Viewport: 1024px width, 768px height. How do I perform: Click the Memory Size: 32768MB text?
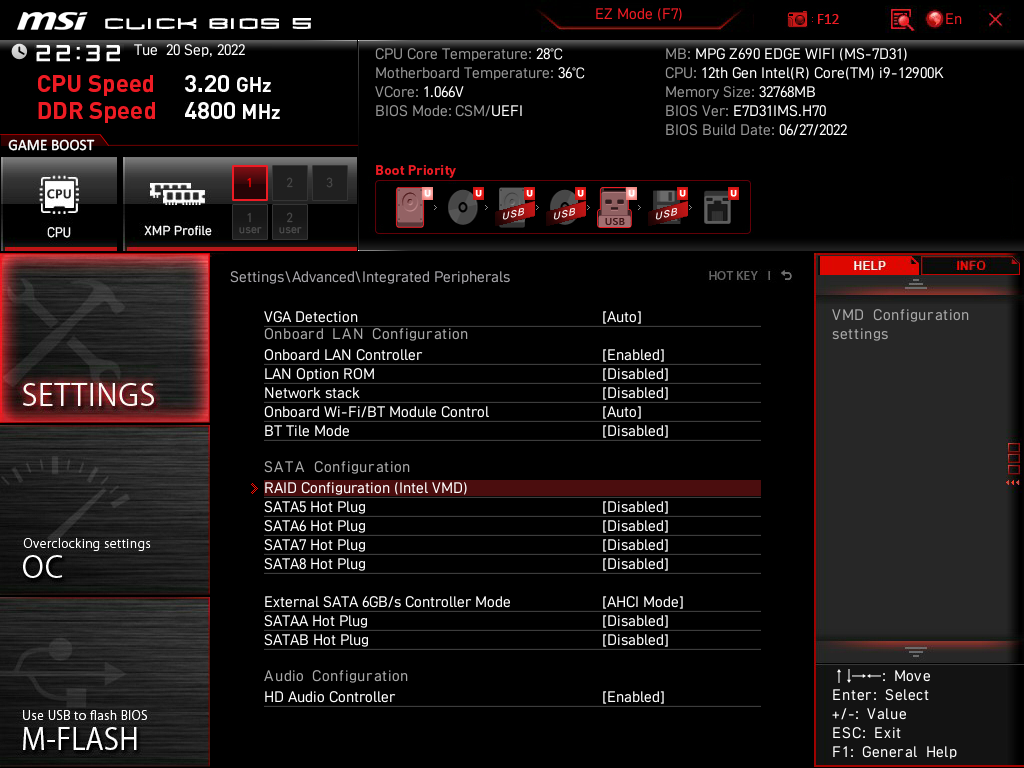(740, 92)
